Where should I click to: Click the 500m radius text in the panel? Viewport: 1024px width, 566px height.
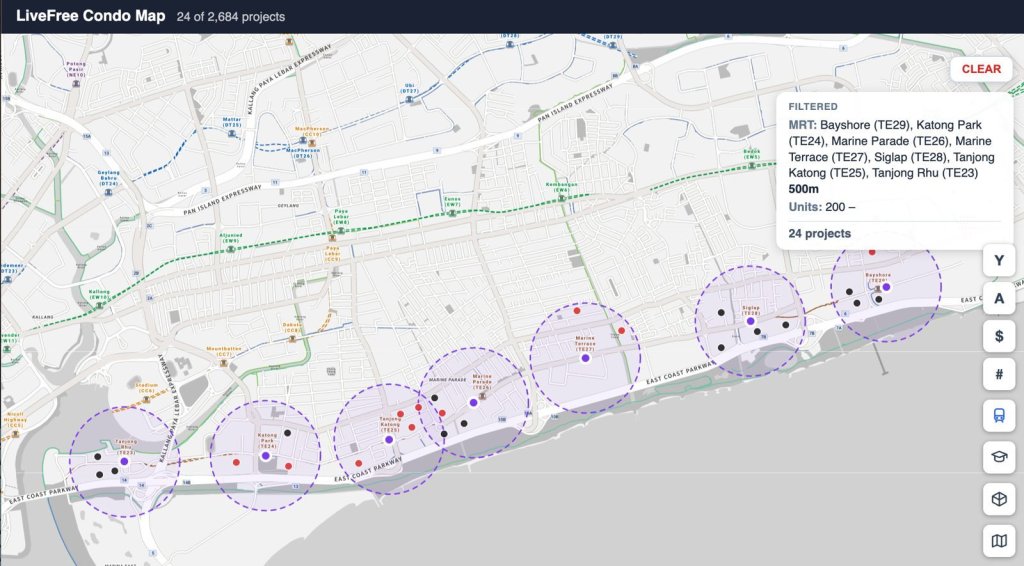click(803, 189)
